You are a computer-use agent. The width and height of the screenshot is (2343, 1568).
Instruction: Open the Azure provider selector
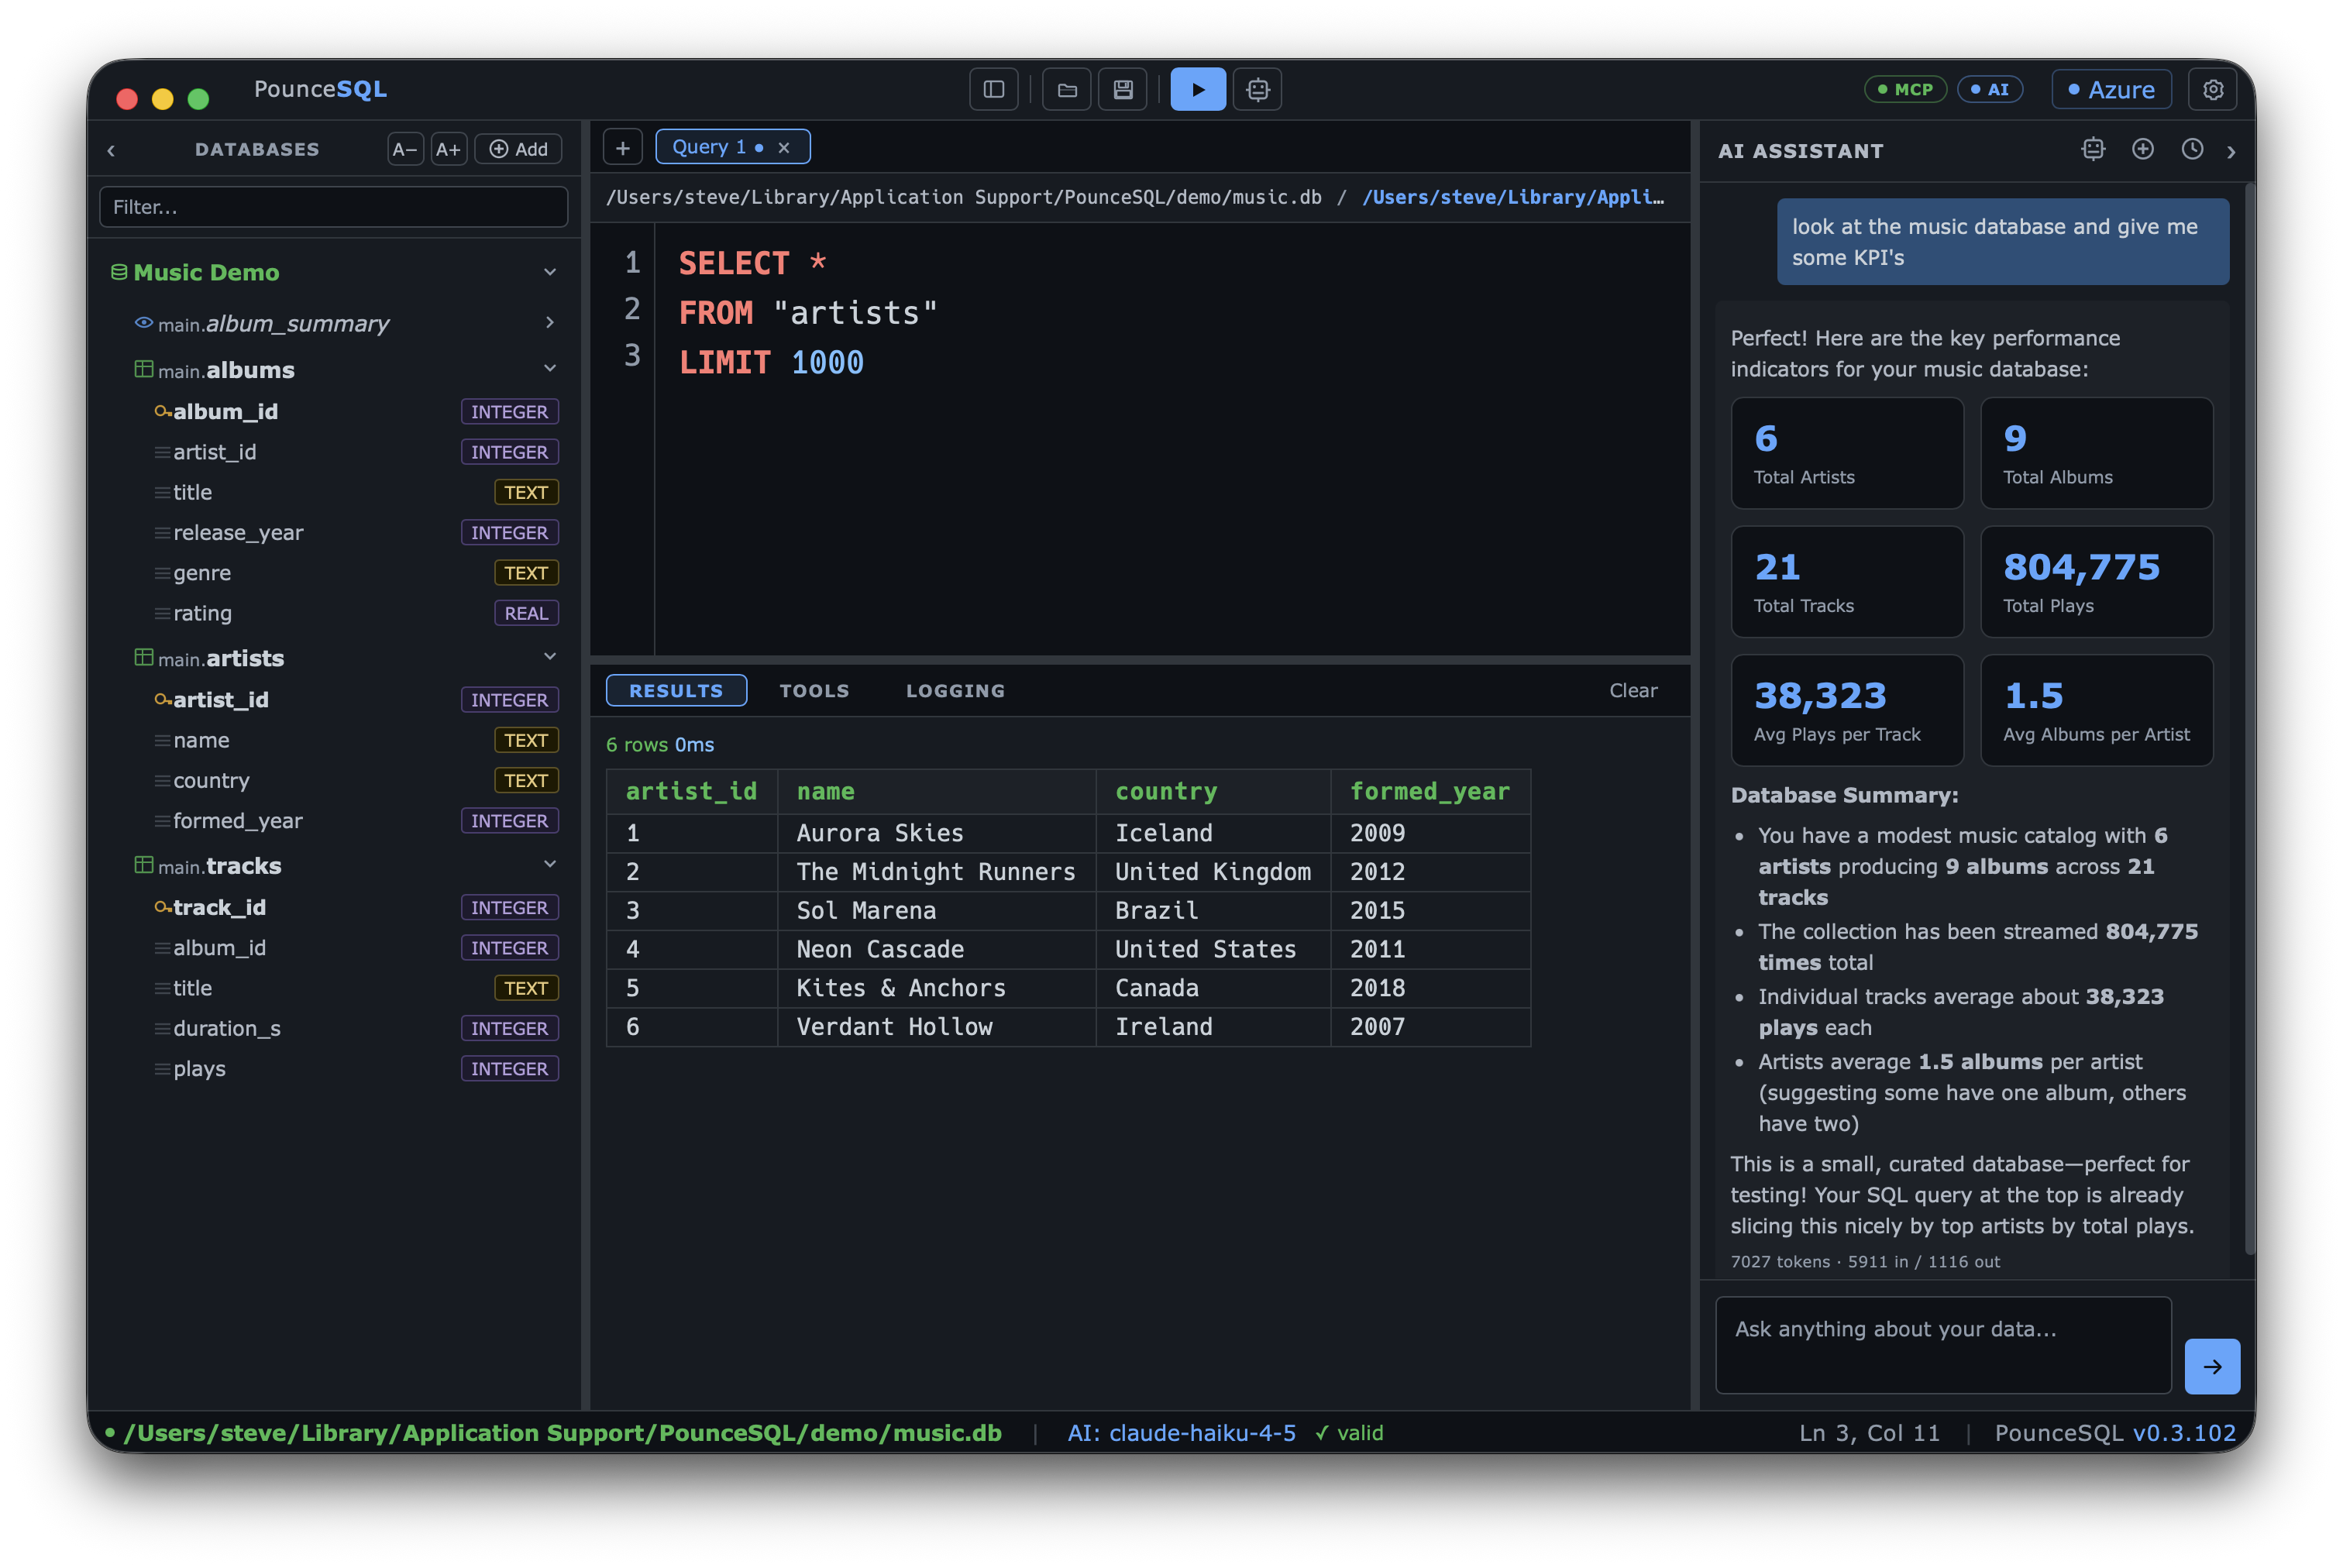[2111, 89]
